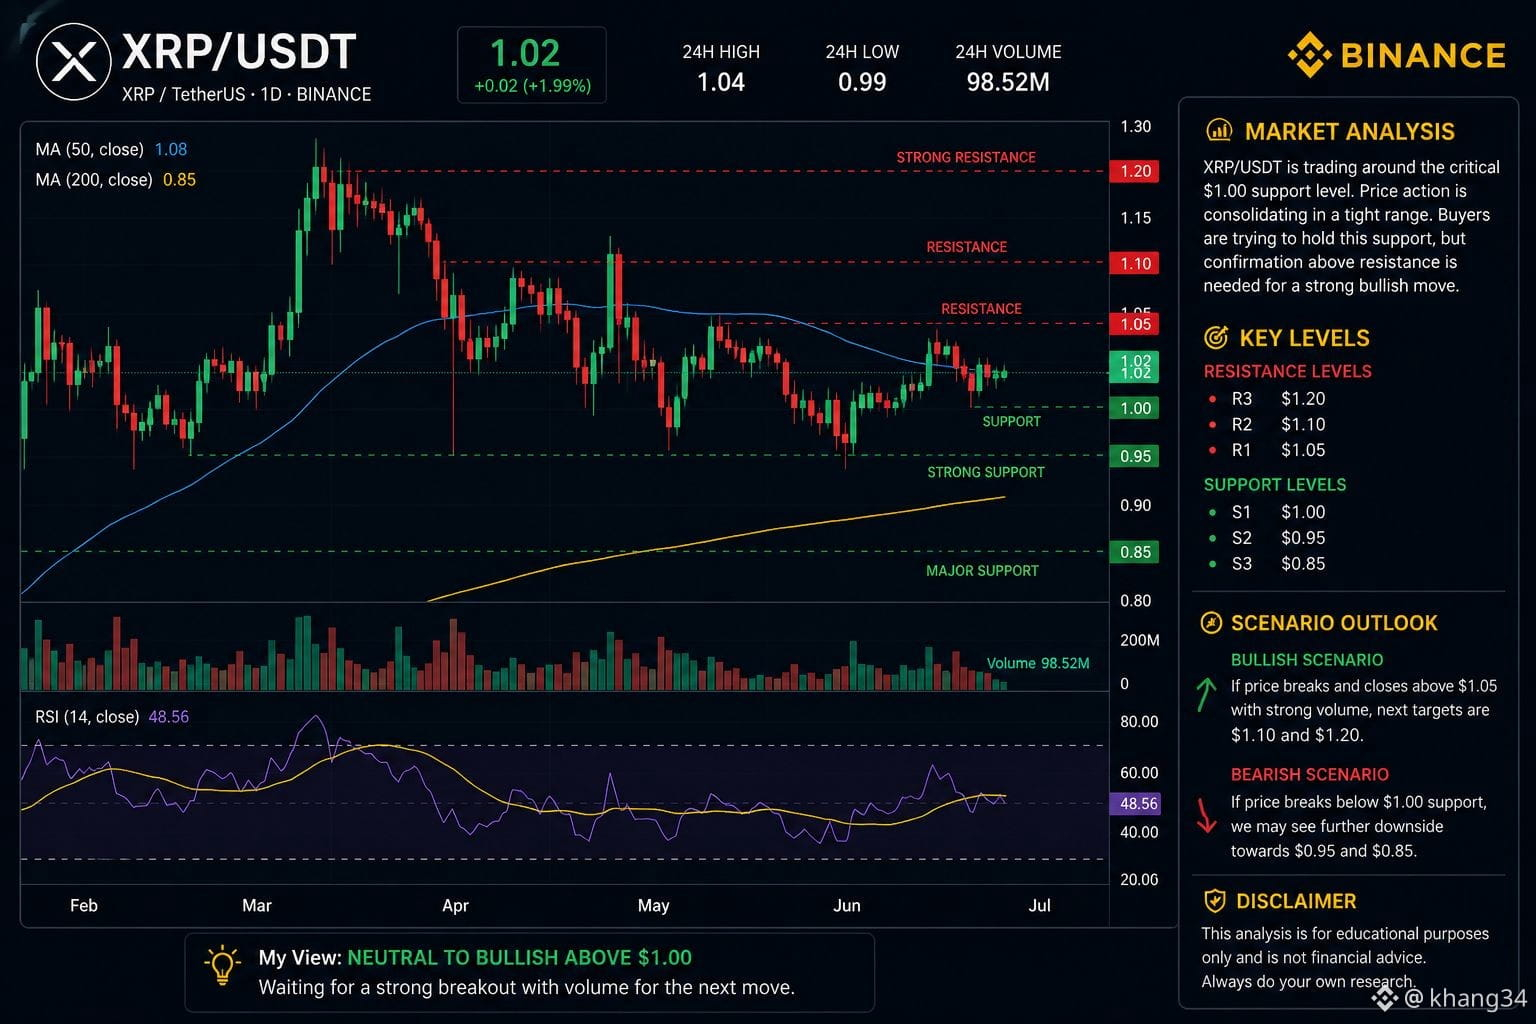Click the 20.00 RSI axis value

(x=1139, y=880)
